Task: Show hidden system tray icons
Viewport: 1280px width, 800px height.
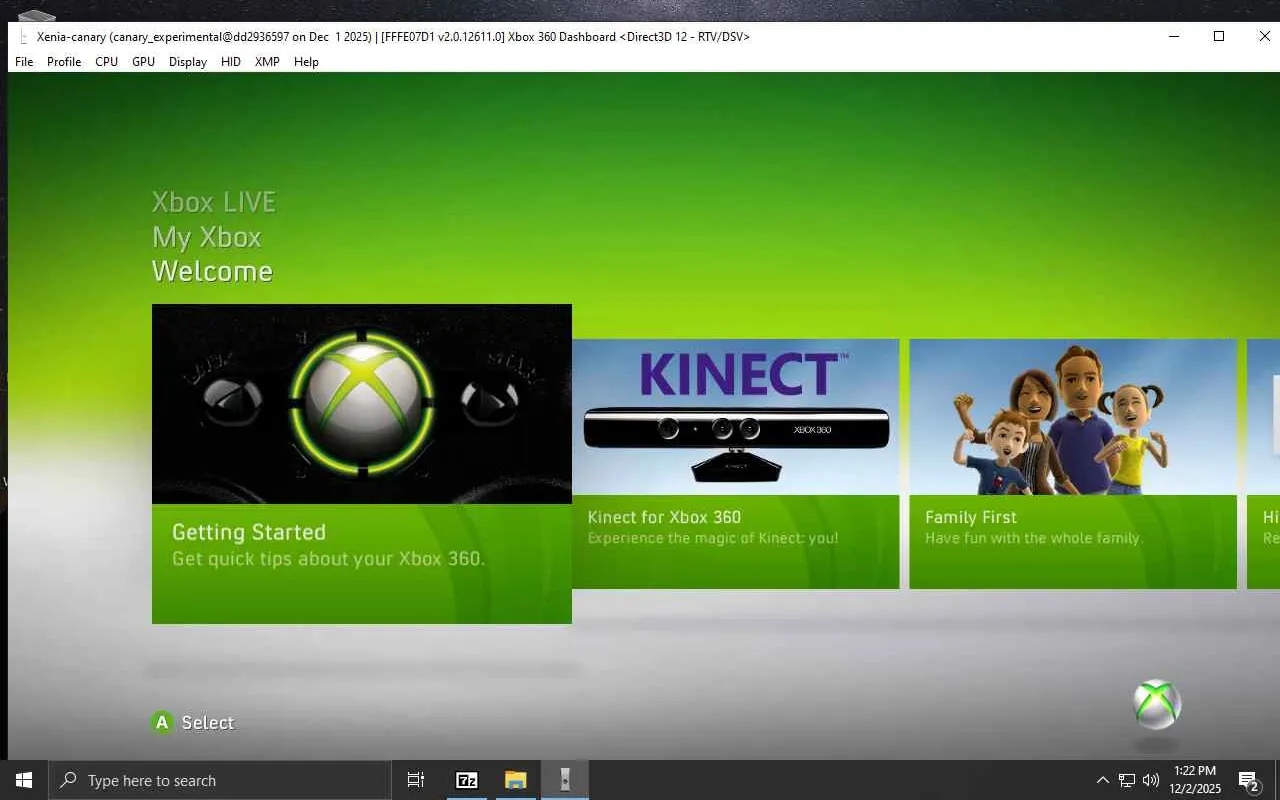Action: (x=1103, y=780)
